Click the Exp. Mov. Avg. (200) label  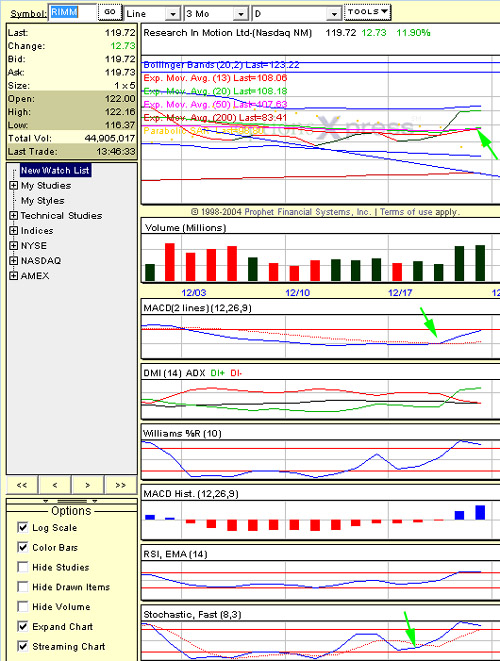point(215,118)
